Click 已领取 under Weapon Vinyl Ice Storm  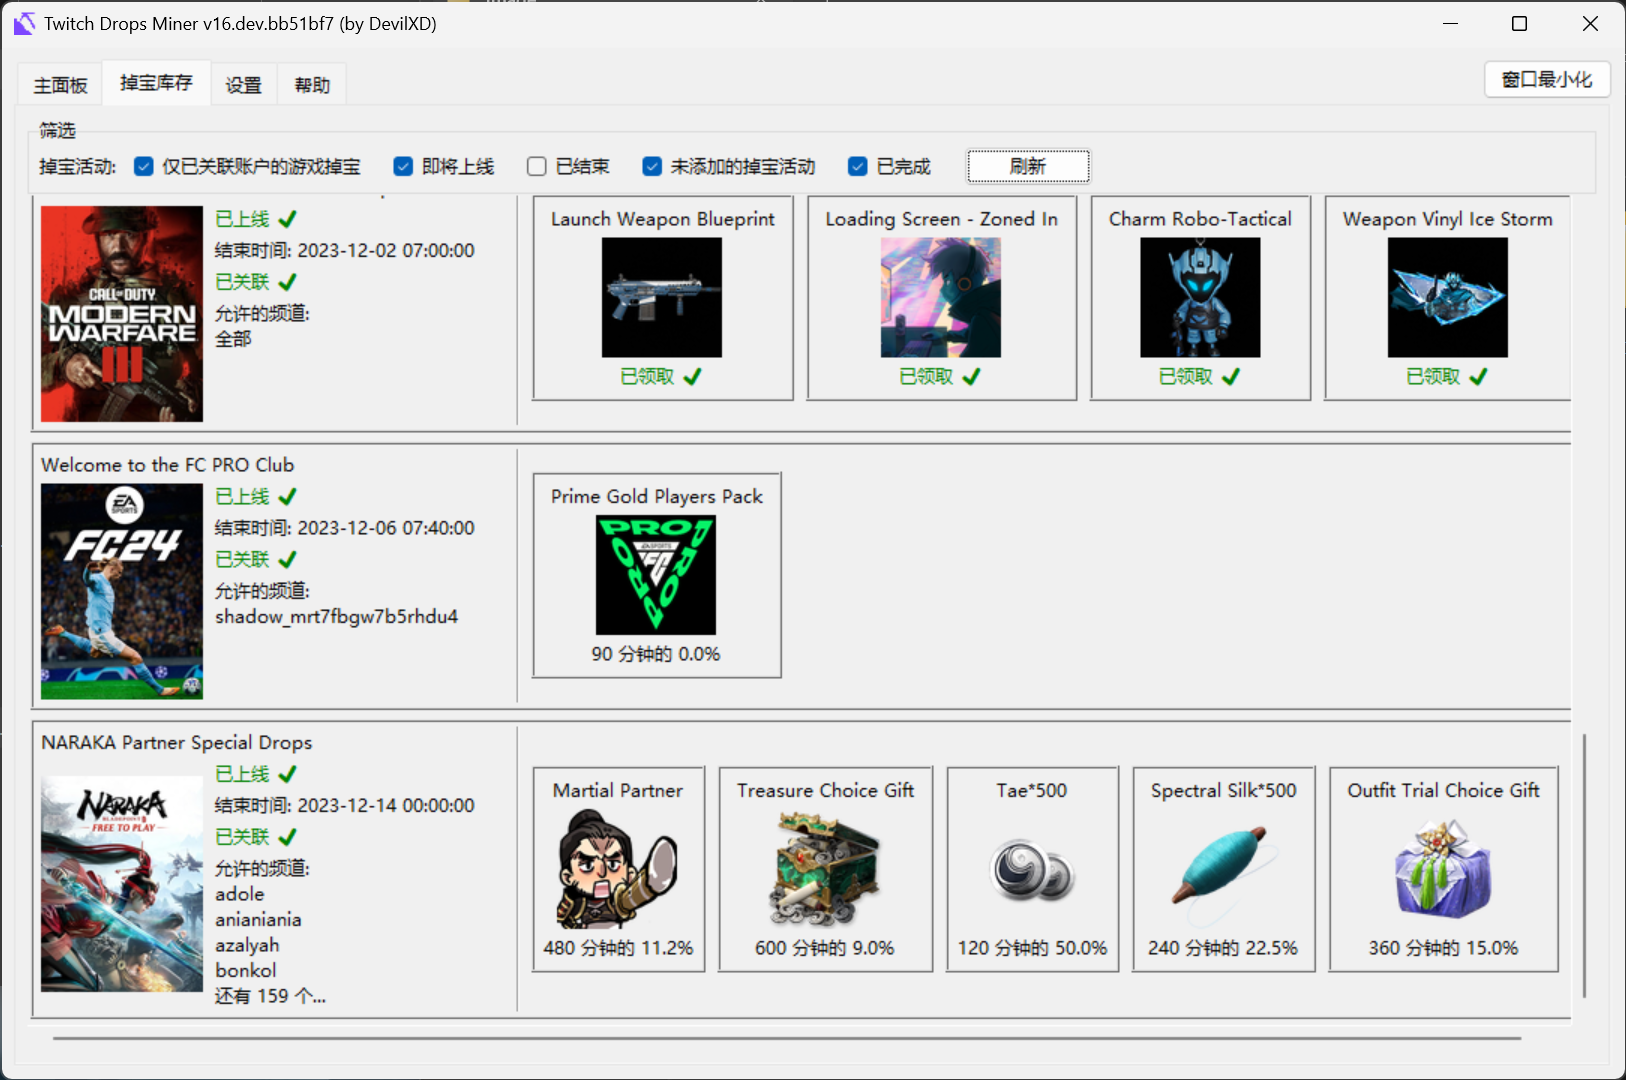pyautogui.click(x=1447, y=376)
